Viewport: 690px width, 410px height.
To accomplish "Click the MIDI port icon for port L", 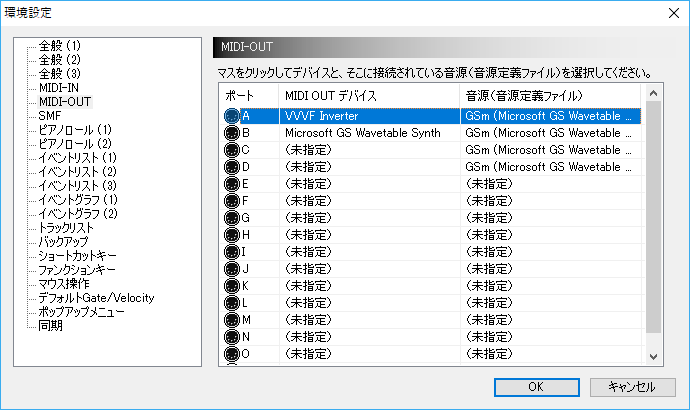I will pyautogui.click(x=231, y=303).
